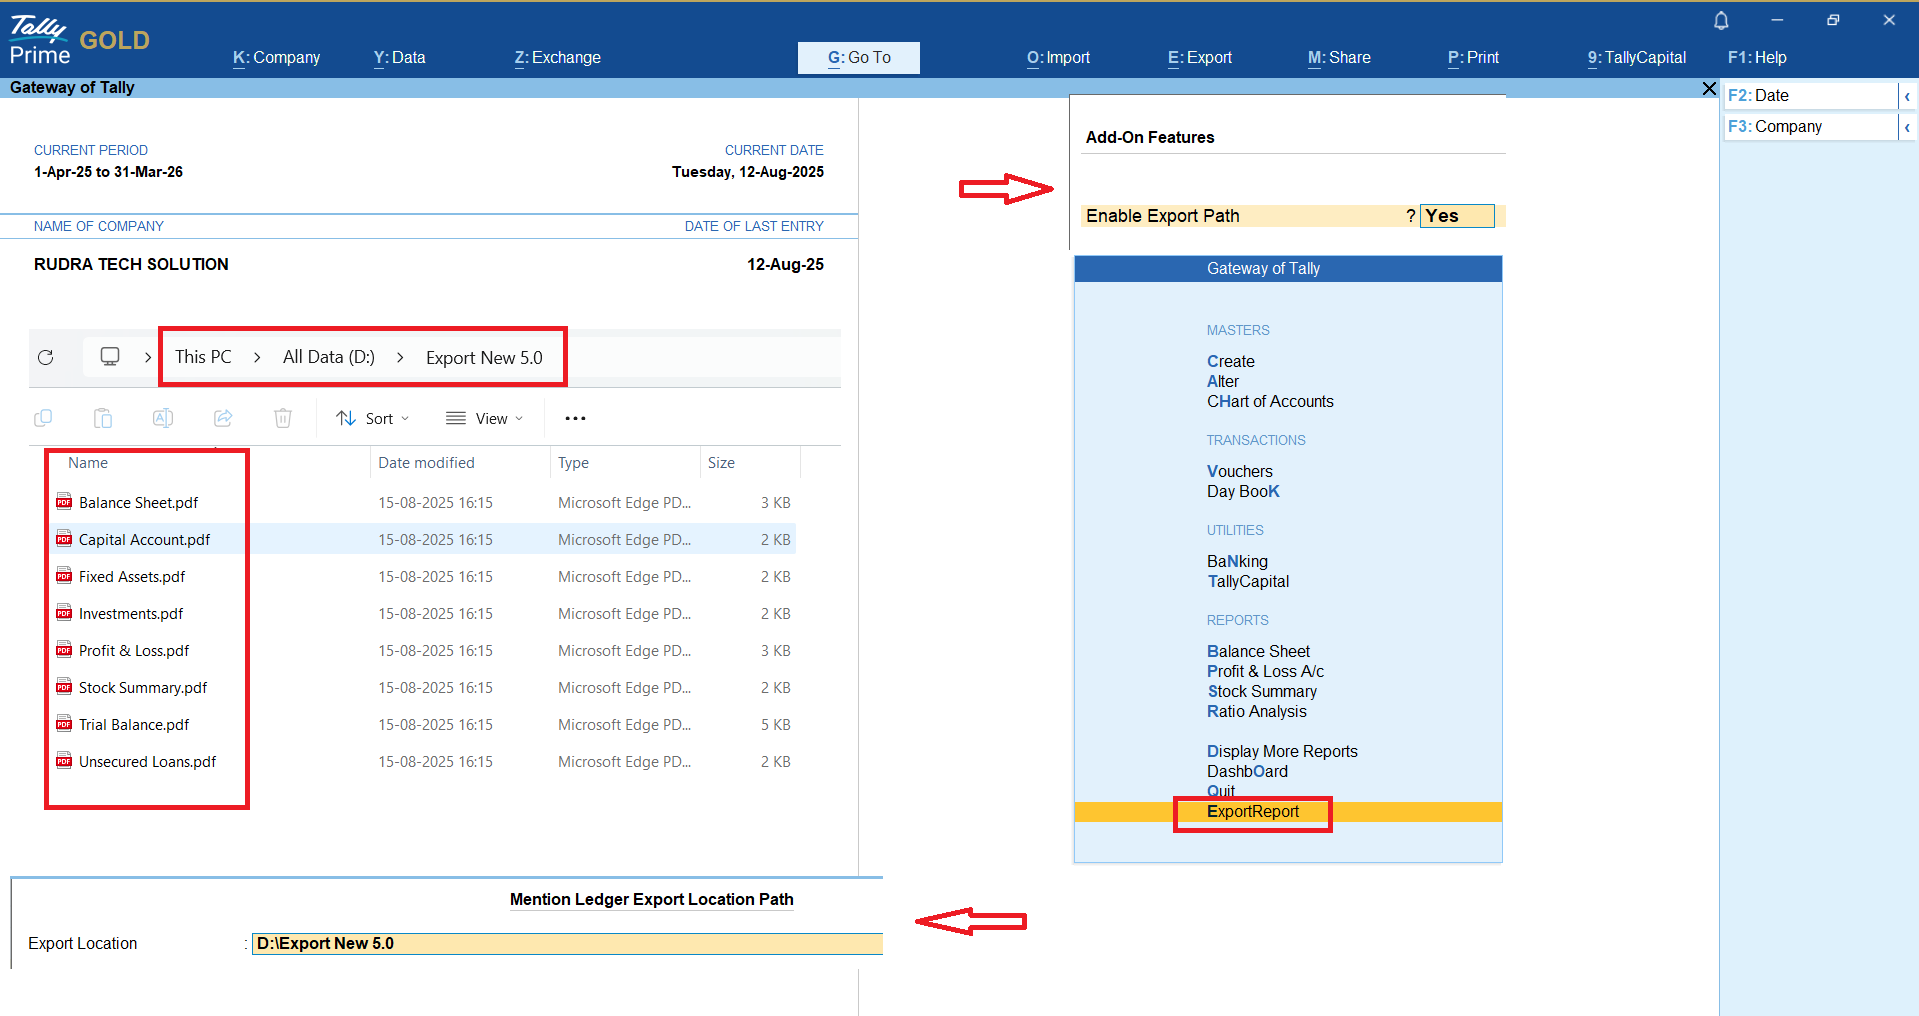Image resolution: width=1919 pixels, height=1016 pixels.
Task: Open the Export menu in top bar
Action: pos(1199,58)
